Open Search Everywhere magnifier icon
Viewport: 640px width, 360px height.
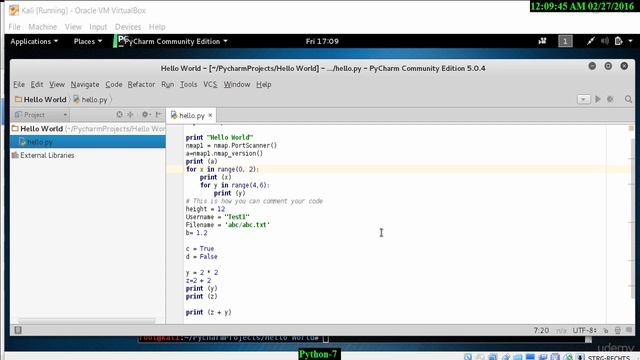[628, 99]
